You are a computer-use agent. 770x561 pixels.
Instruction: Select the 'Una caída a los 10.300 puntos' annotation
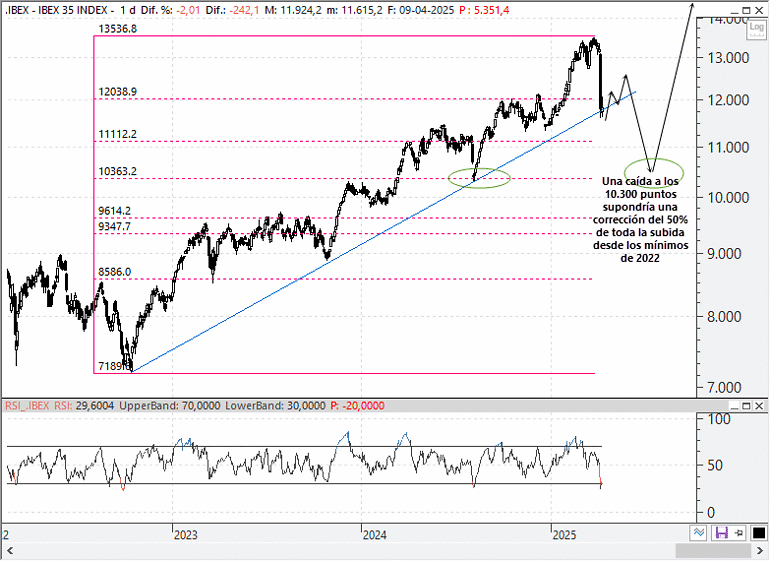pos(640,220)
